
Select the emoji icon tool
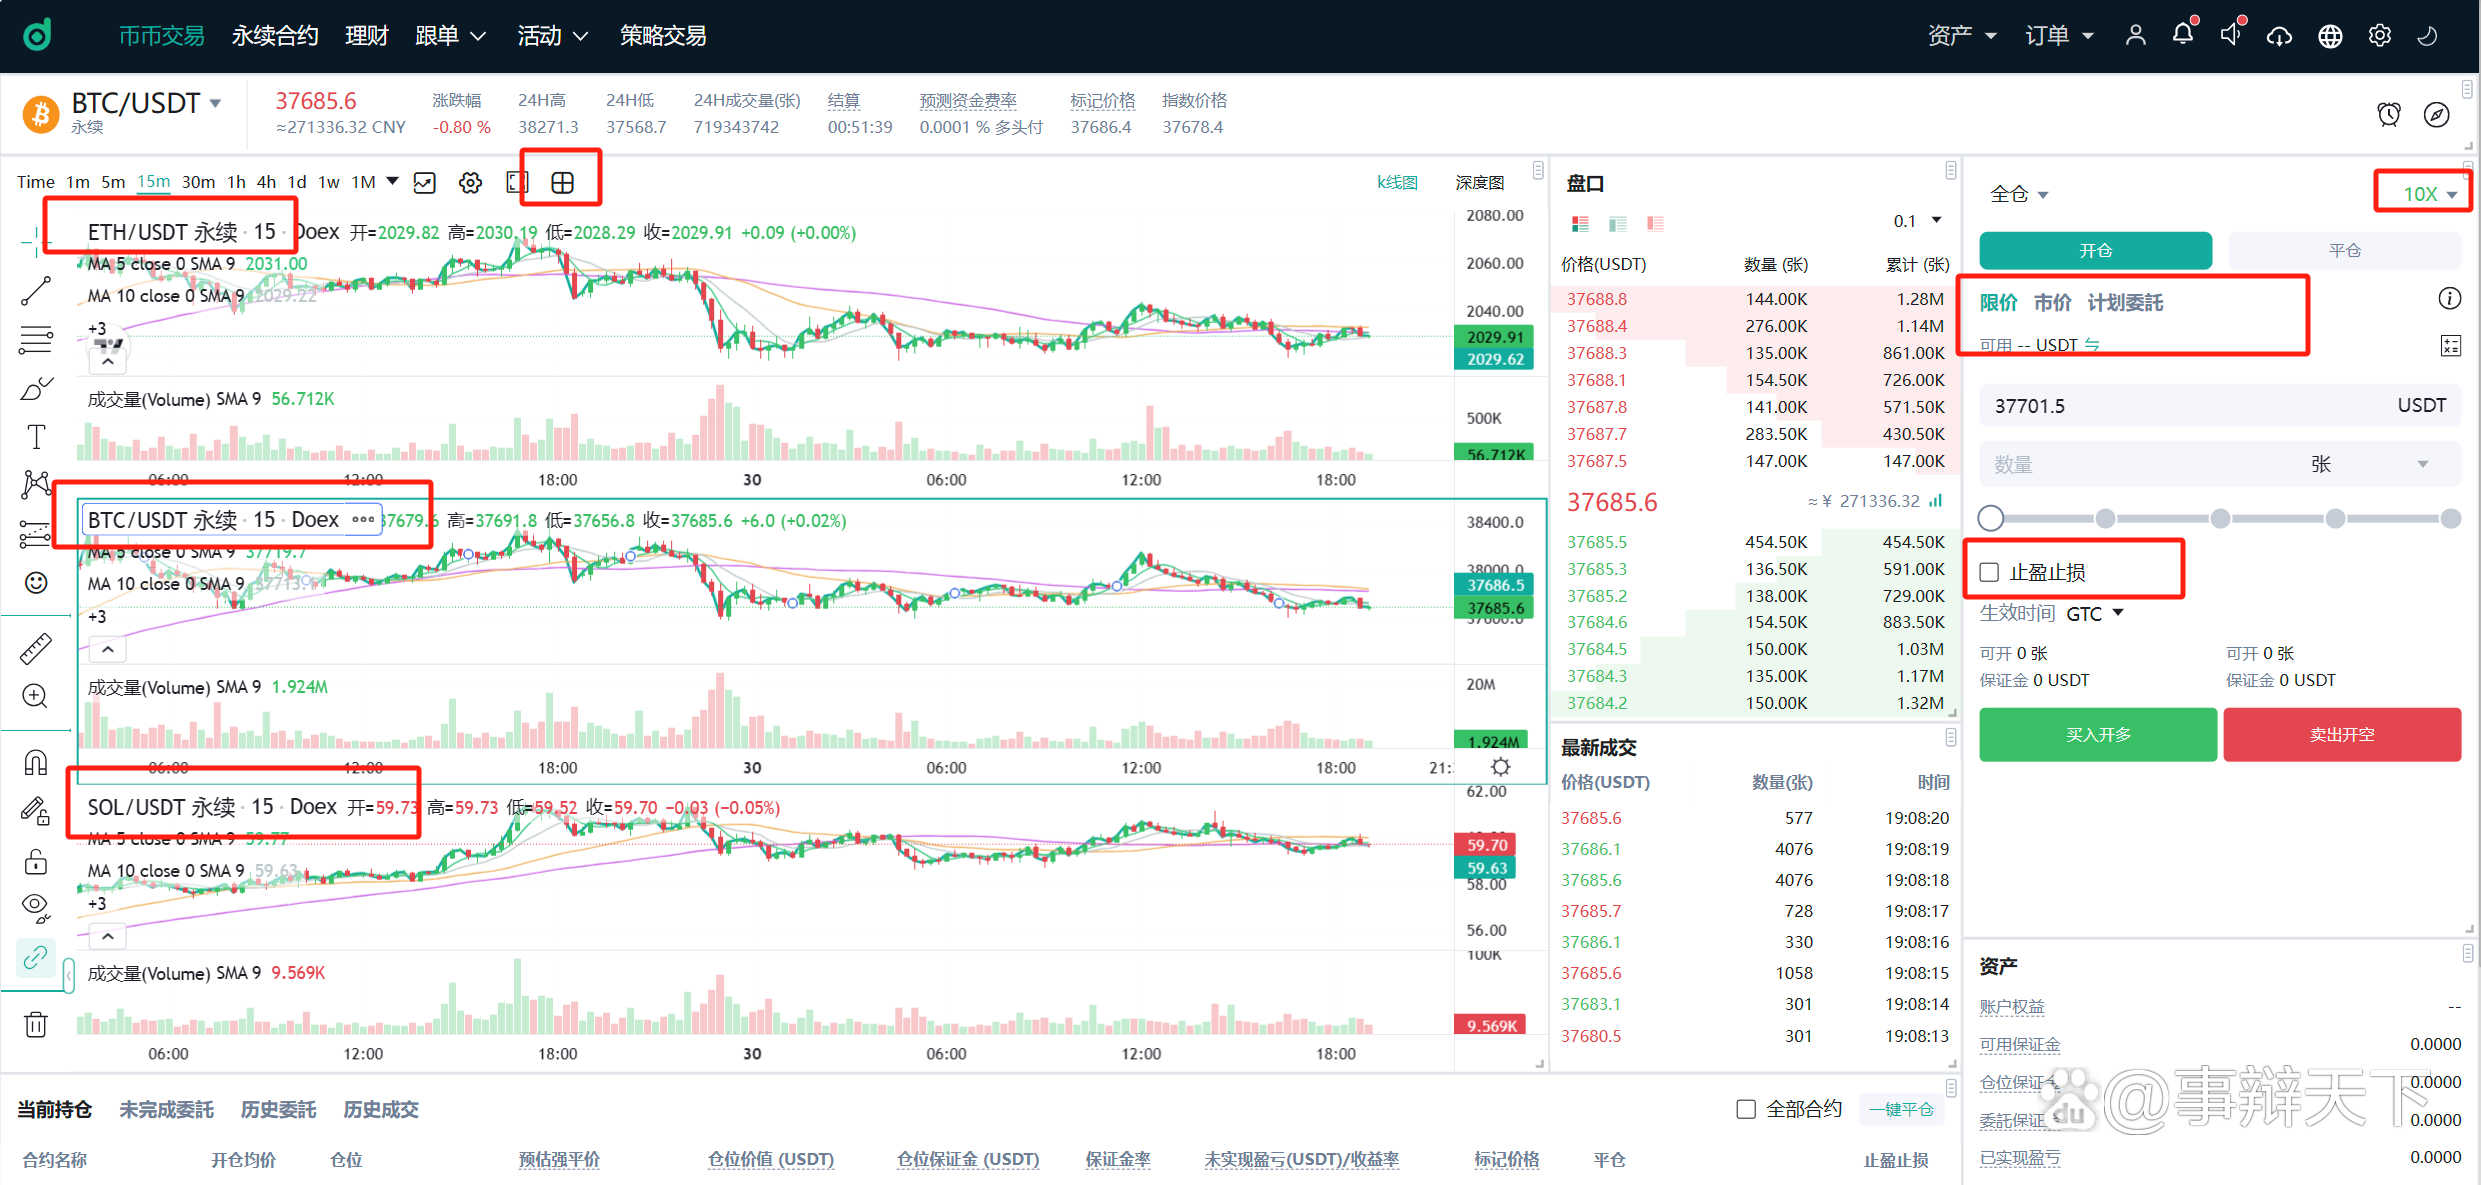[x=36, y=583]
